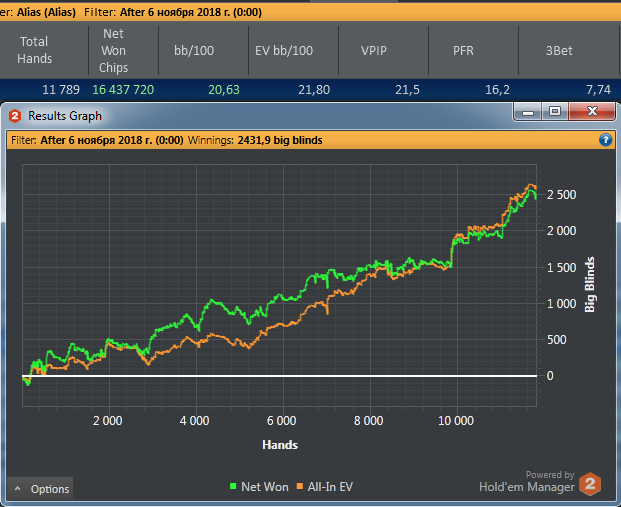Click the Winnings 2431,9 big blinds text

tap(255, 140)
